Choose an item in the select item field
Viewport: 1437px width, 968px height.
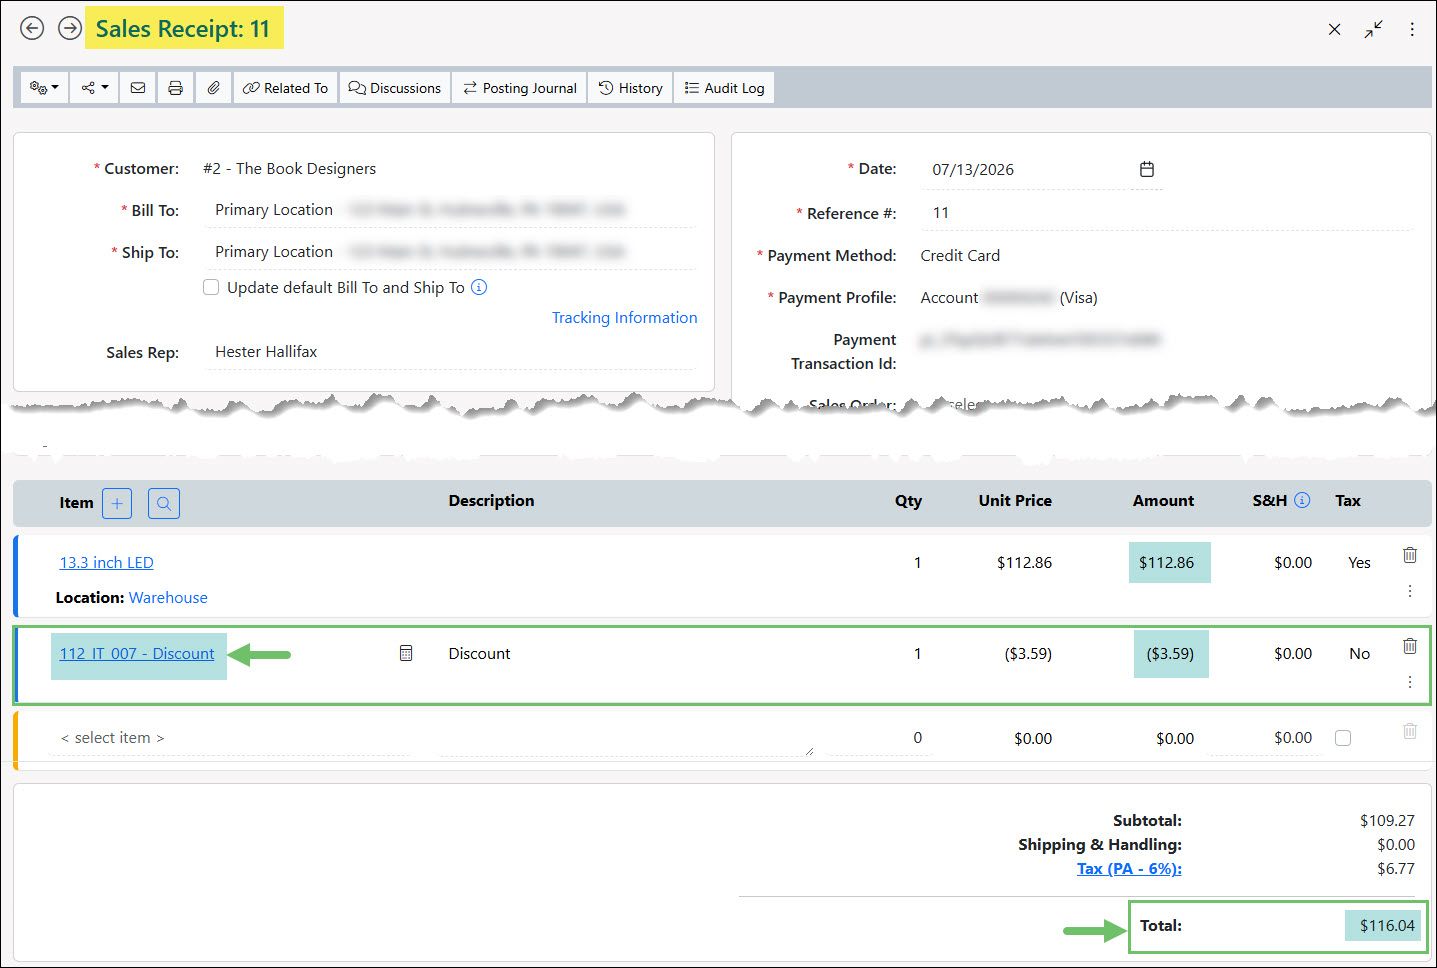(x=230, y=738)
